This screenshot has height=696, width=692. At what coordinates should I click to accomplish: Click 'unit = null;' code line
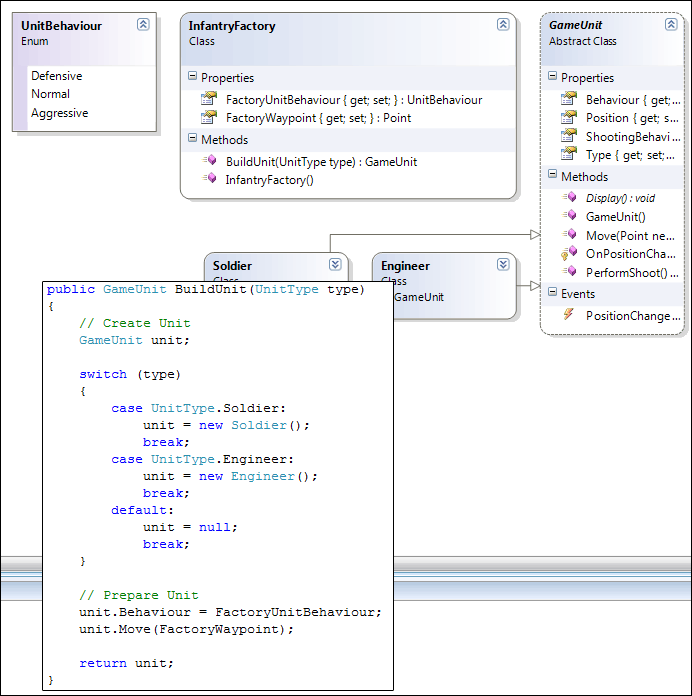[190, 527]
